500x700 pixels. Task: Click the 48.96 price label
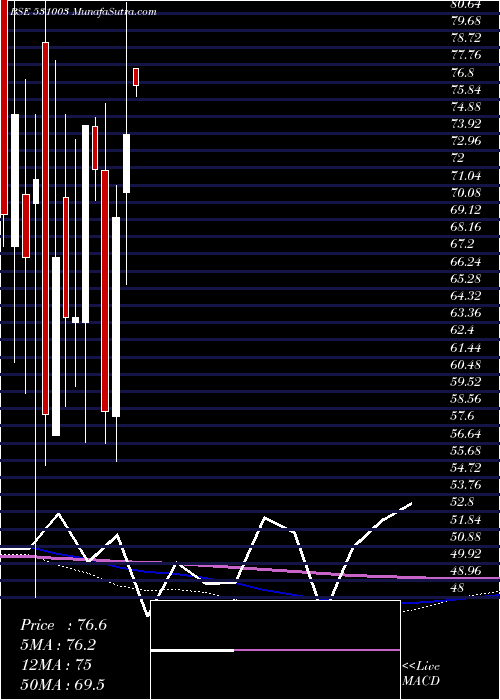point(467,570)
